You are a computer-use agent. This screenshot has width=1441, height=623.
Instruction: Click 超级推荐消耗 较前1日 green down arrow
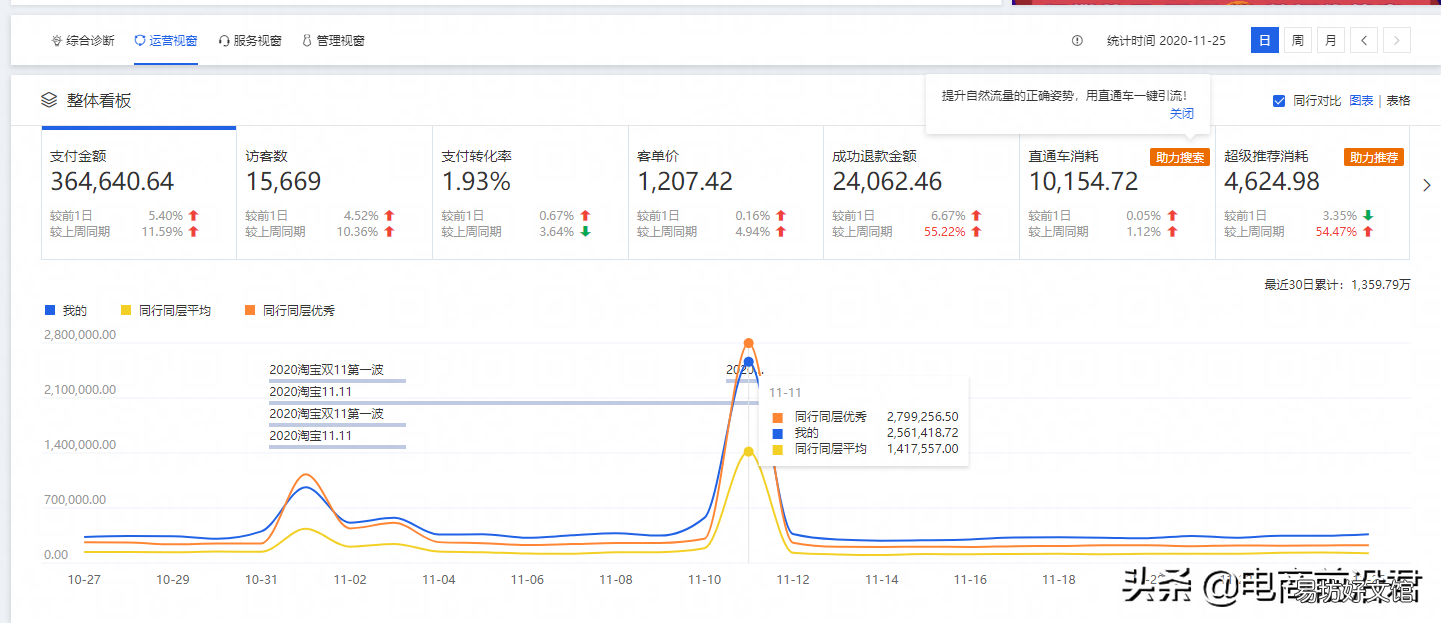1367,216
